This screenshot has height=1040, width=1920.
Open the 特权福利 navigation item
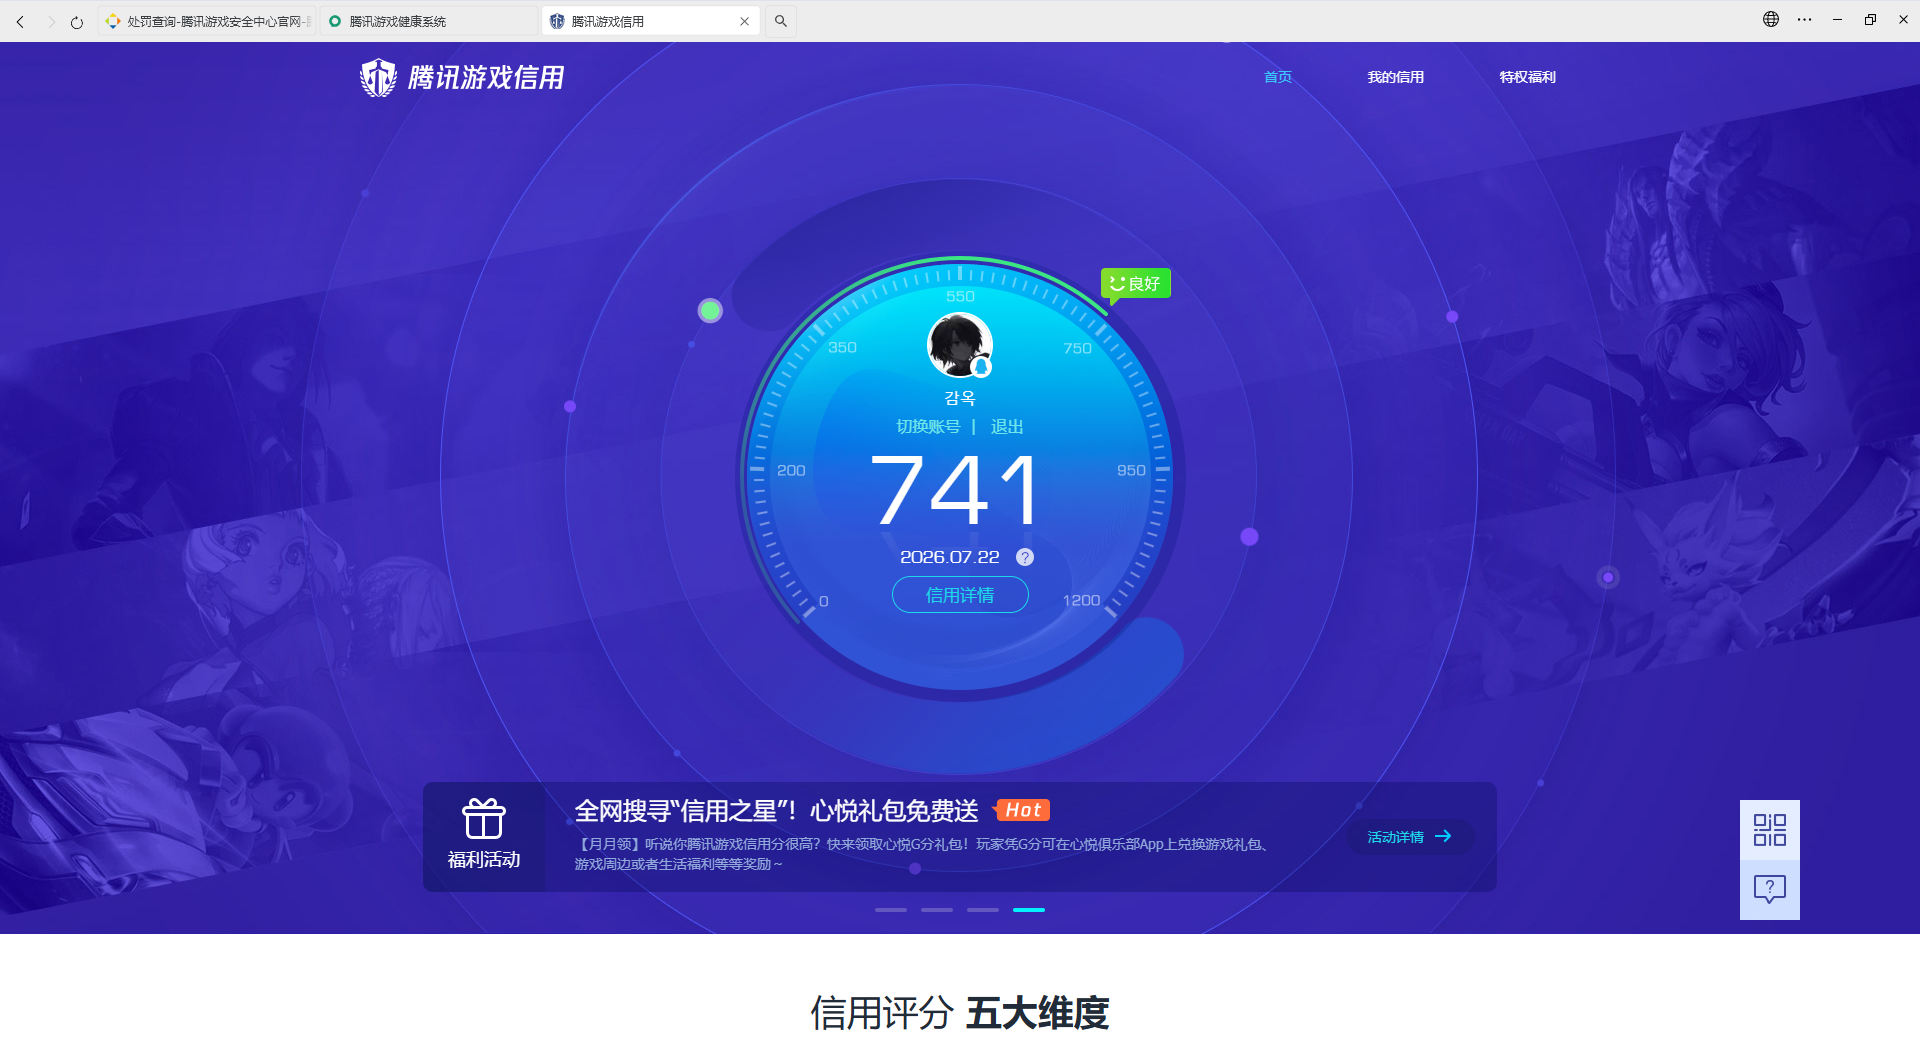(1528, 77)
